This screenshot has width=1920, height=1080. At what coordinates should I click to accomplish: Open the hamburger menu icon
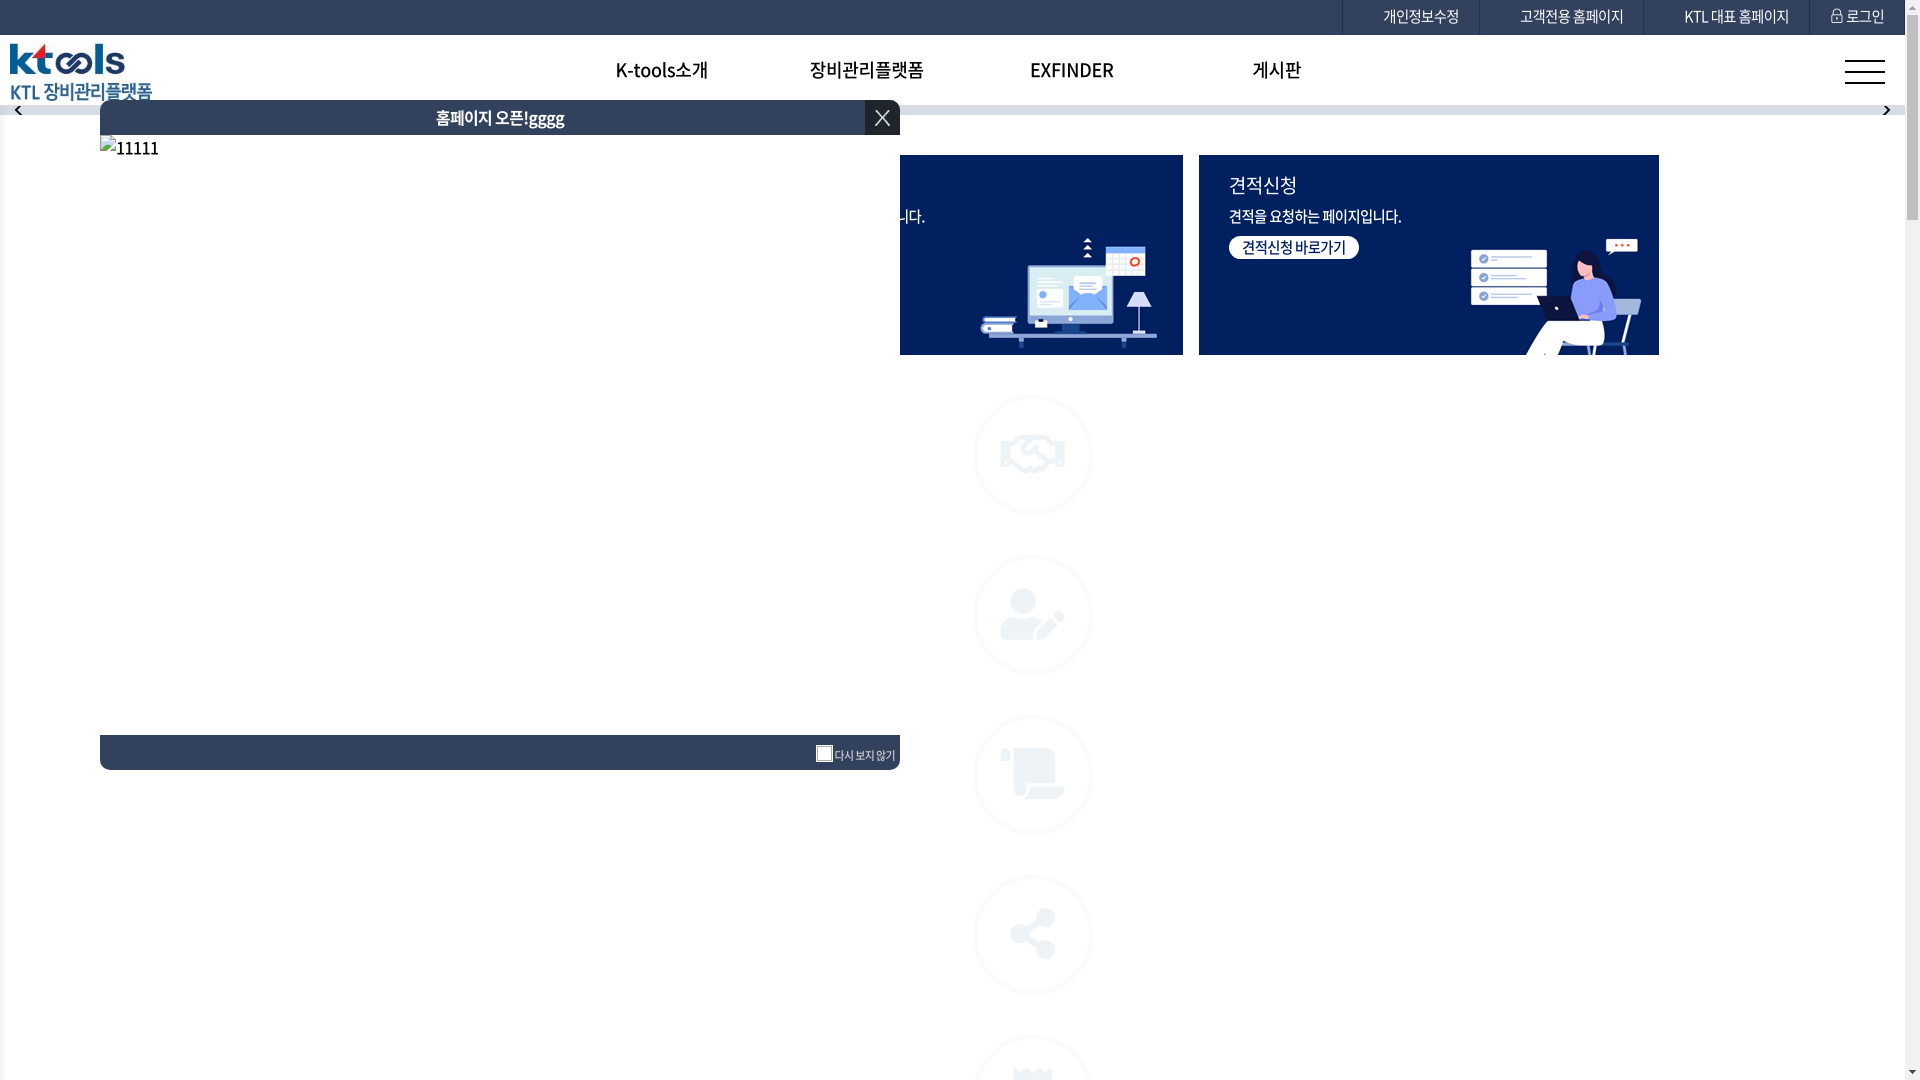pyautogui.click(x=1864, y=71)
